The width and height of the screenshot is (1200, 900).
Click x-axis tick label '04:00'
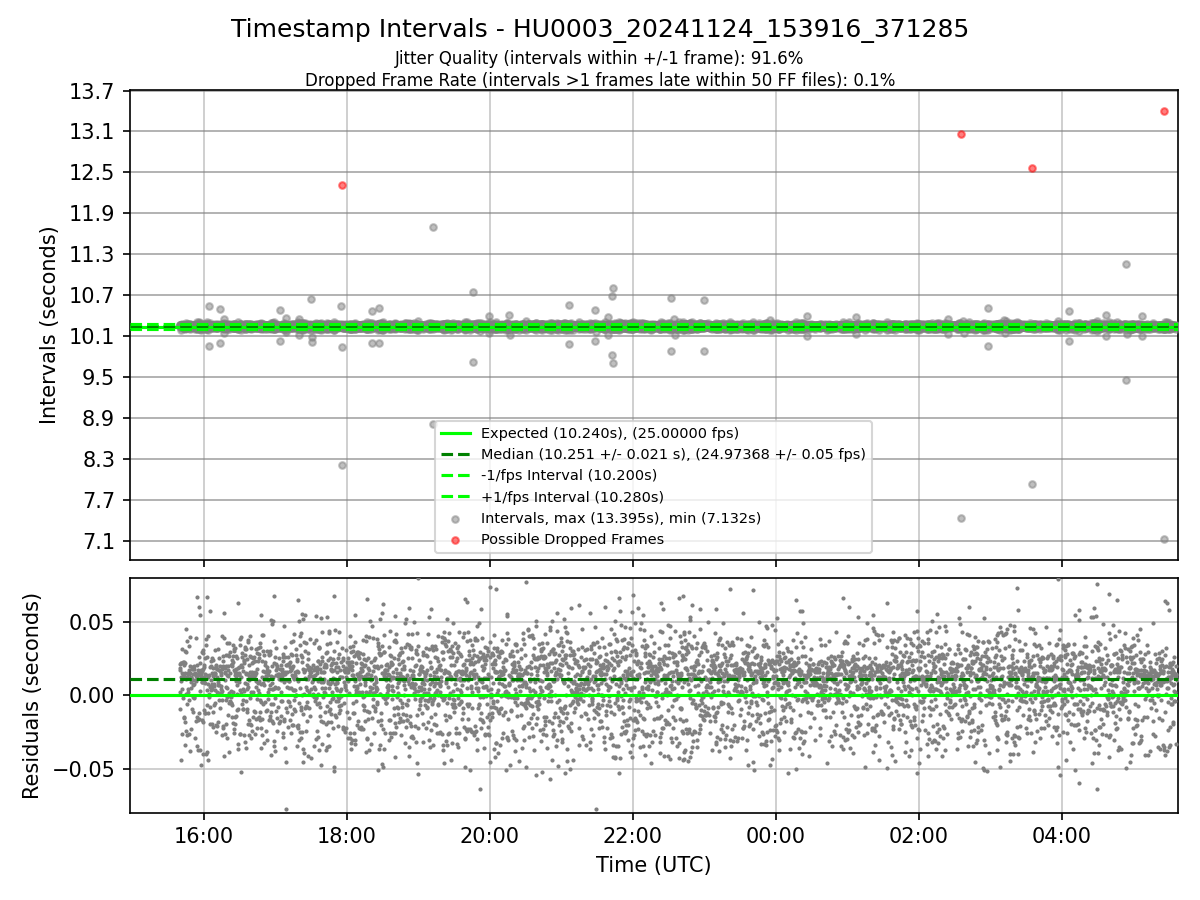1062,835
